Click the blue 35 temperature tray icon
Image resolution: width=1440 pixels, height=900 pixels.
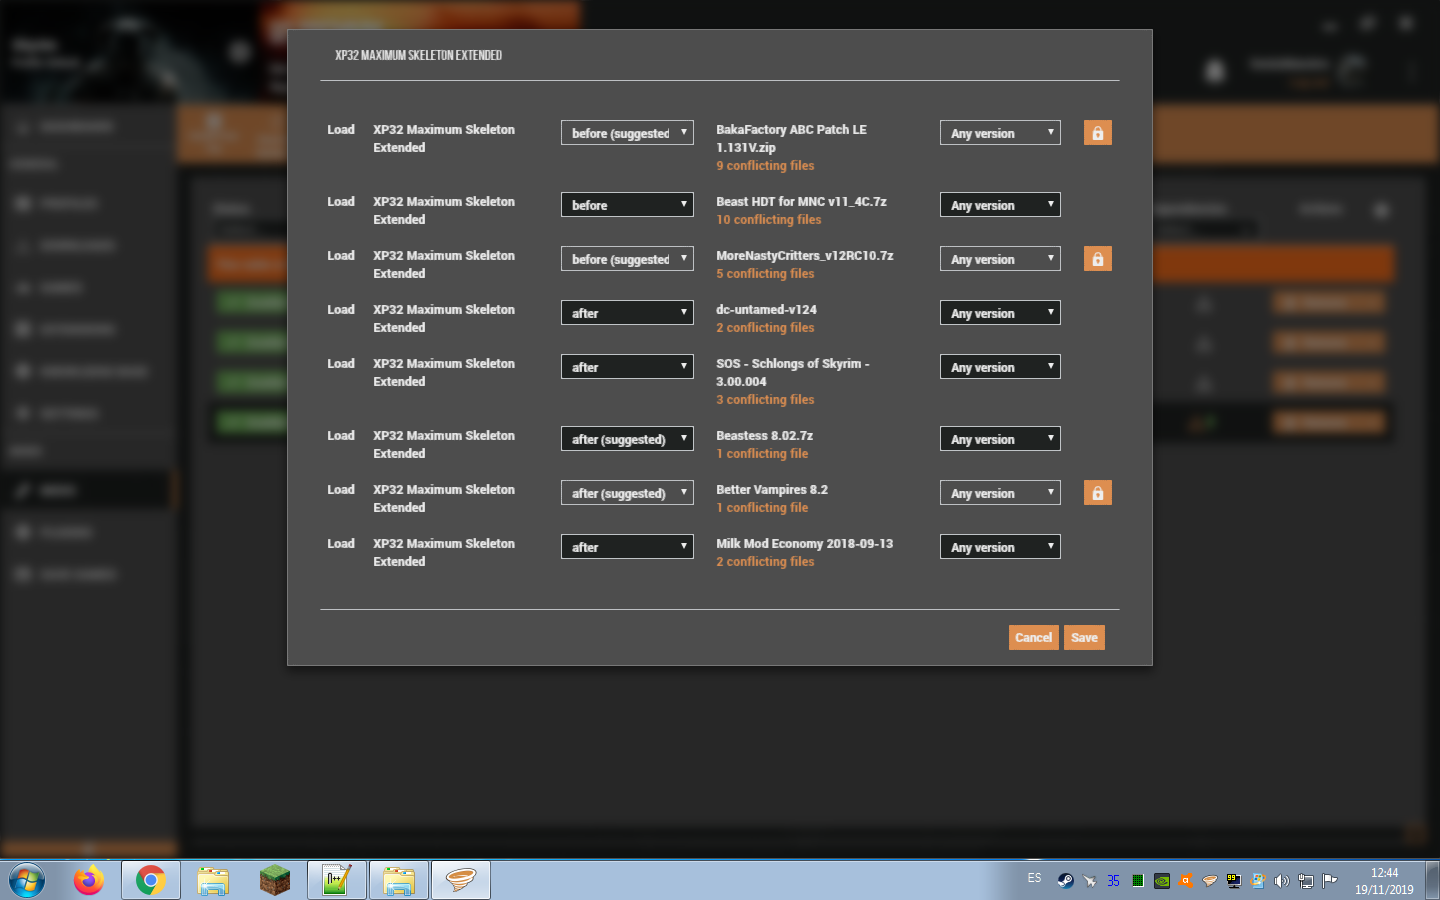click(1113, 881)
